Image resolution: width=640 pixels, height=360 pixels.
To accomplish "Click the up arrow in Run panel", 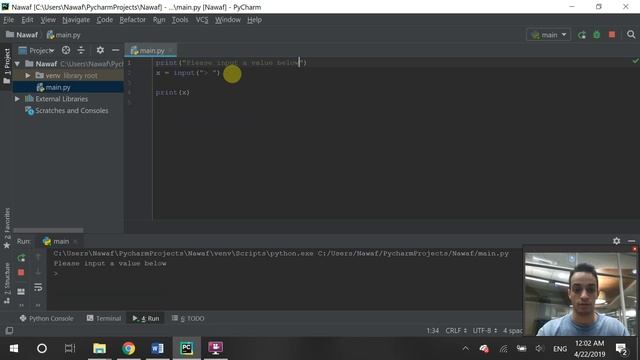I will click(x=38, y=257).
